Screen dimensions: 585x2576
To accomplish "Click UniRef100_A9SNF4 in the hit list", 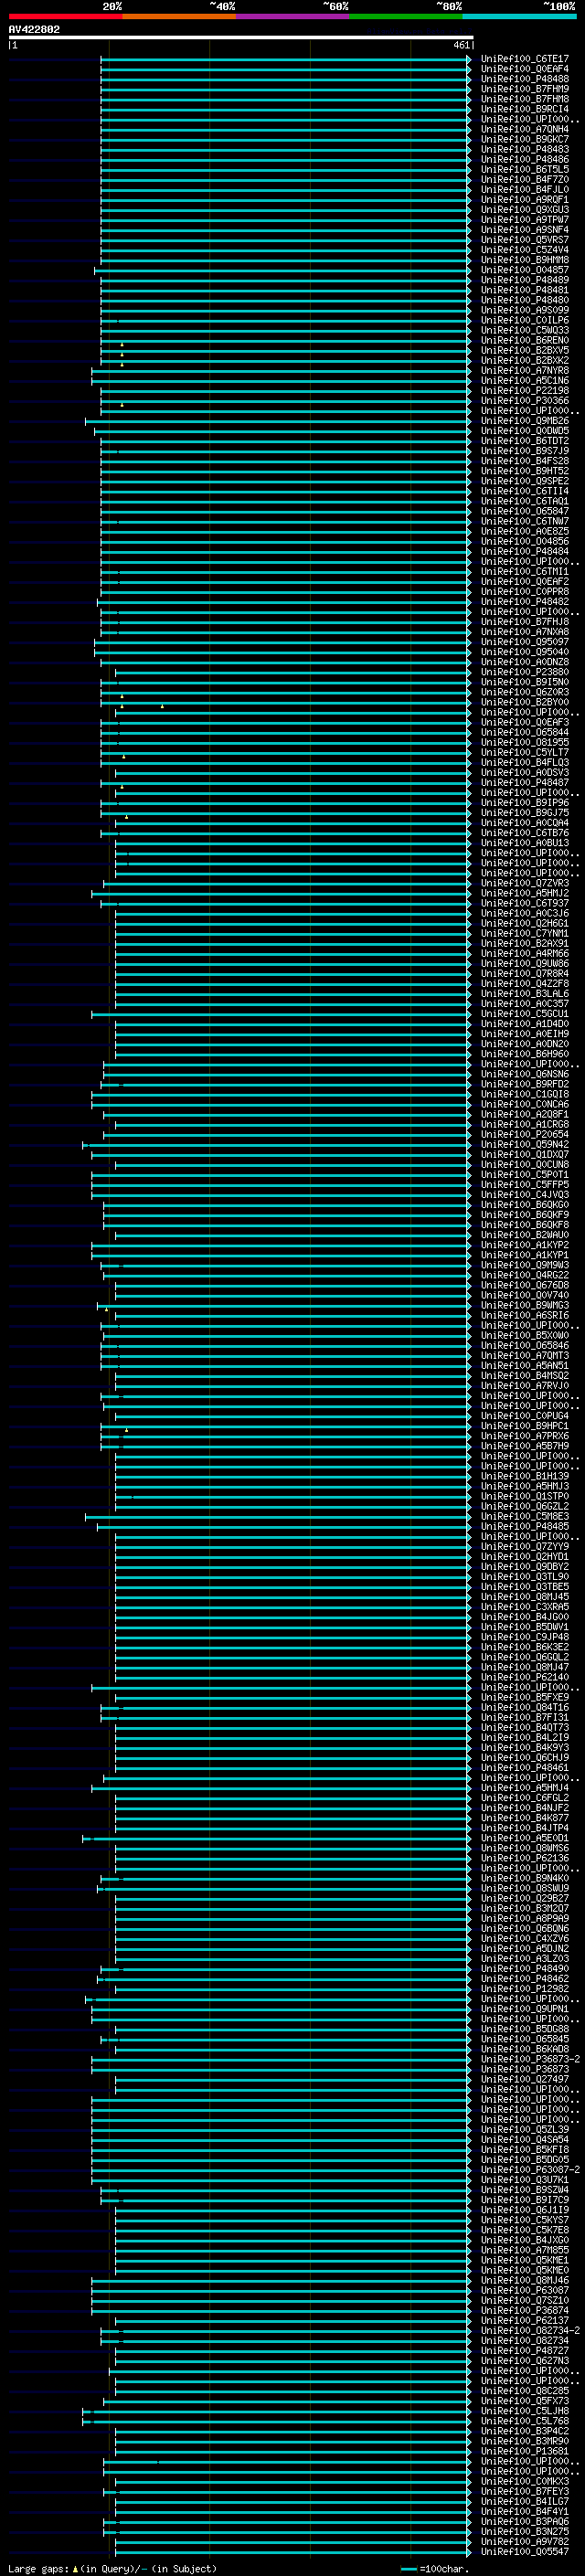I will [524, 230].
